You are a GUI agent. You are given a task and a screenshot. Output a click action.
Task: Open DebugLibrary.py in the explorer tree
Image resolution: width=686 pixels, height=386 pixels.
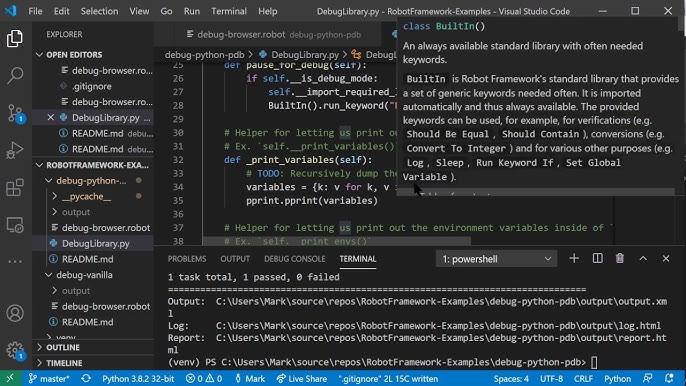(95, 243)
